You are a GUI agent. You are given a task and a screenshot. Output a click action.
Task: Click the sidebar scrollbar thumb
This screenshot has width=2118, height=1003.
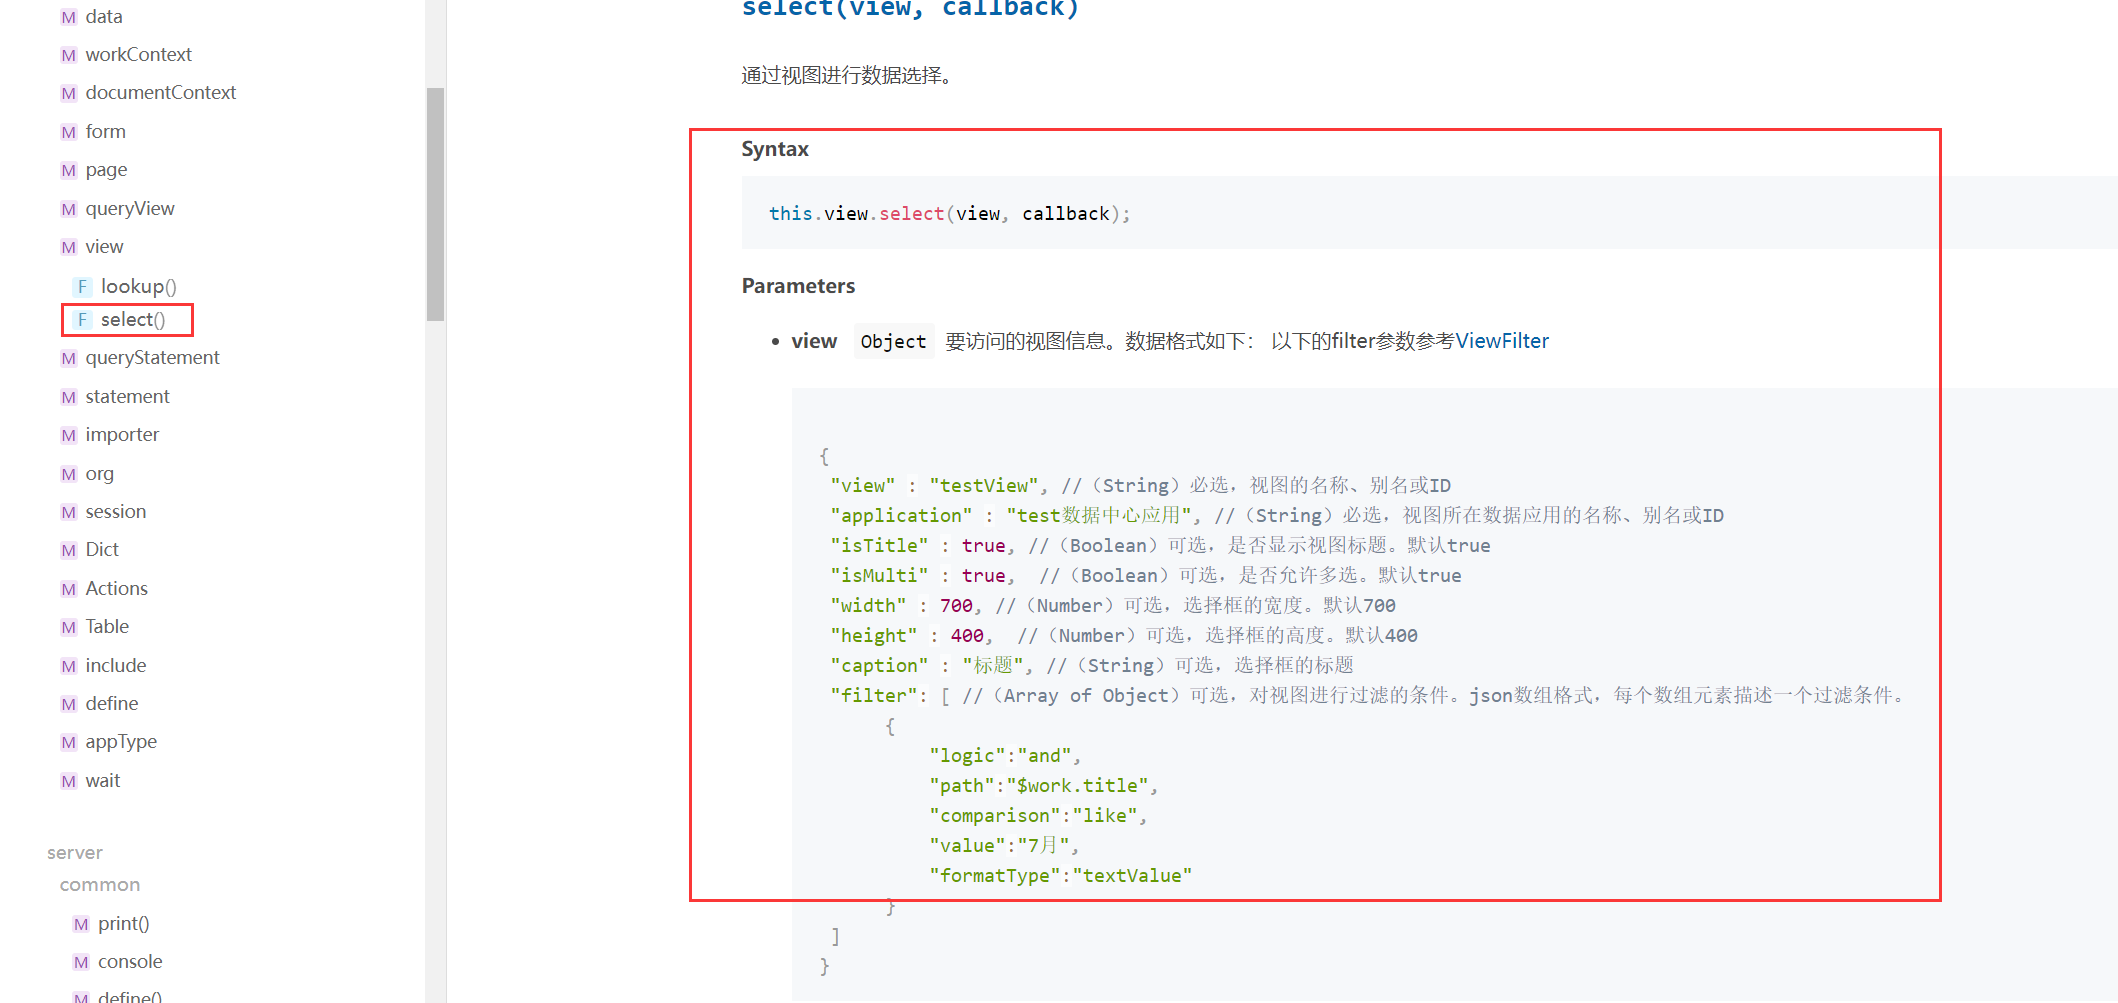point(435,204)
